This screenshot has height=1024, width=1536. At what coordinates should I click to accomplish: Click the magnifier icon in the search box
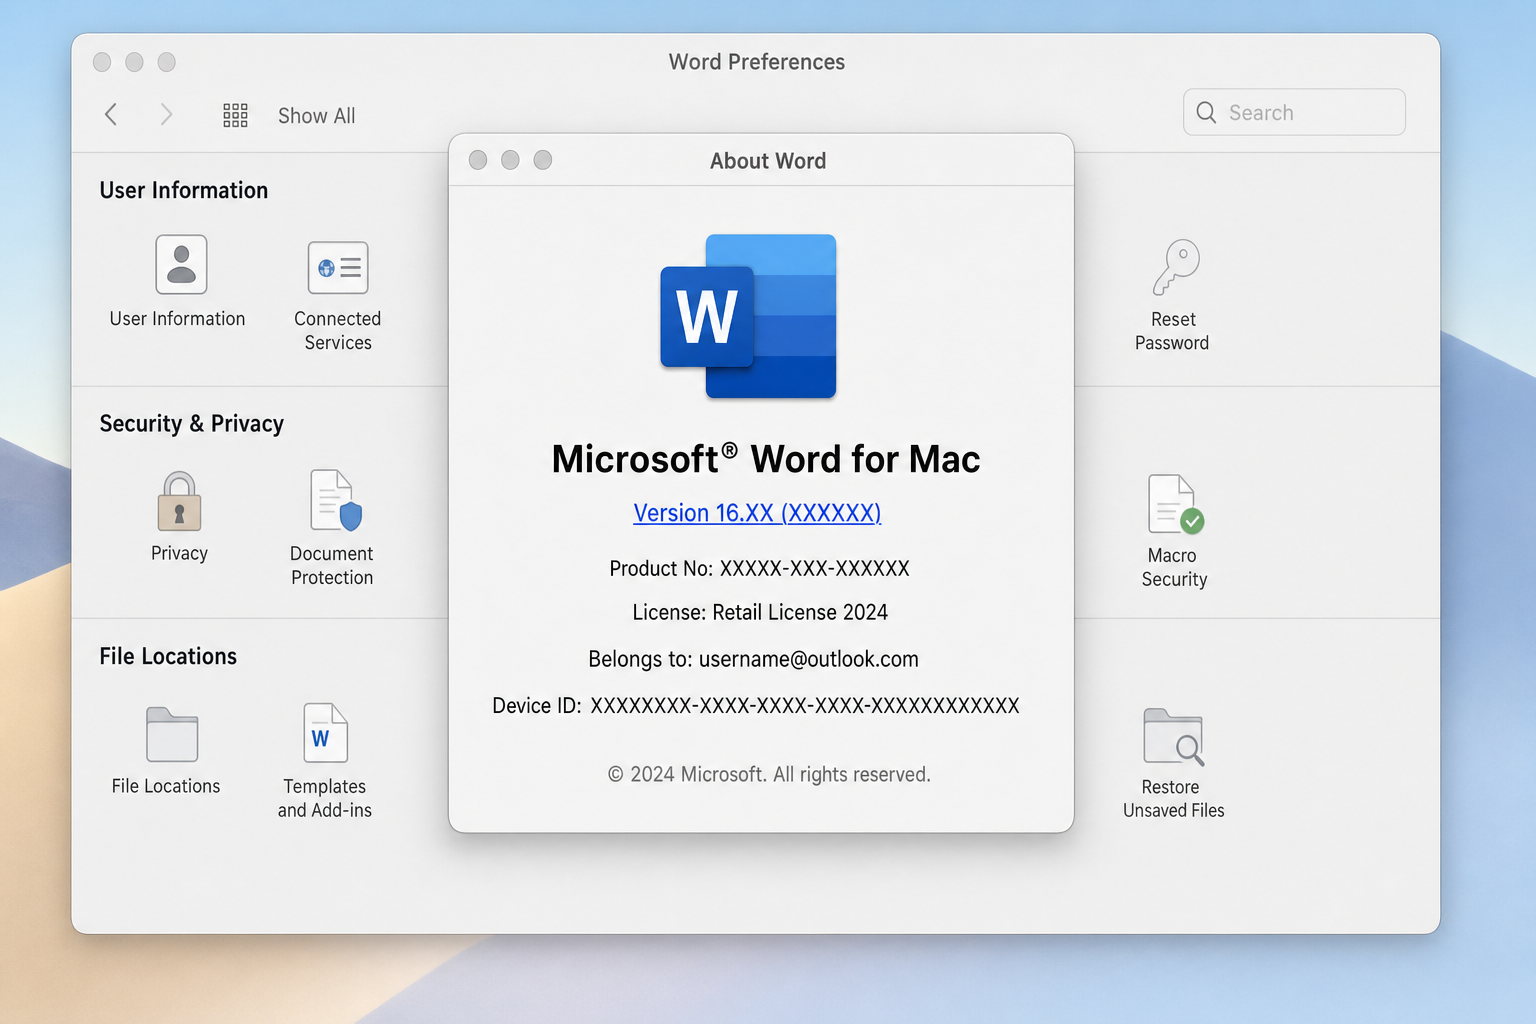pos(1206,113)
